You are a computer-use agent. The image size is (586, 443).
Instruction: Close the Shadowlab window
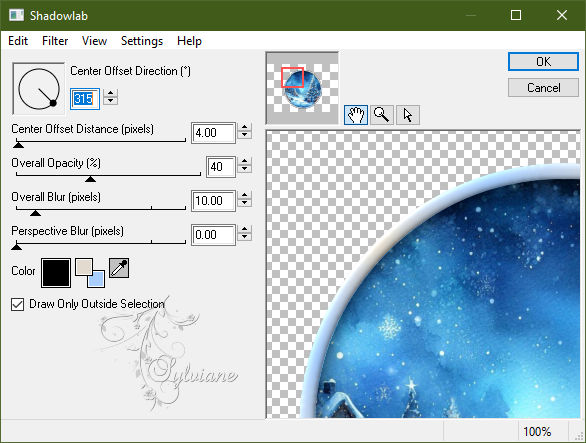(x=562, y=15)
